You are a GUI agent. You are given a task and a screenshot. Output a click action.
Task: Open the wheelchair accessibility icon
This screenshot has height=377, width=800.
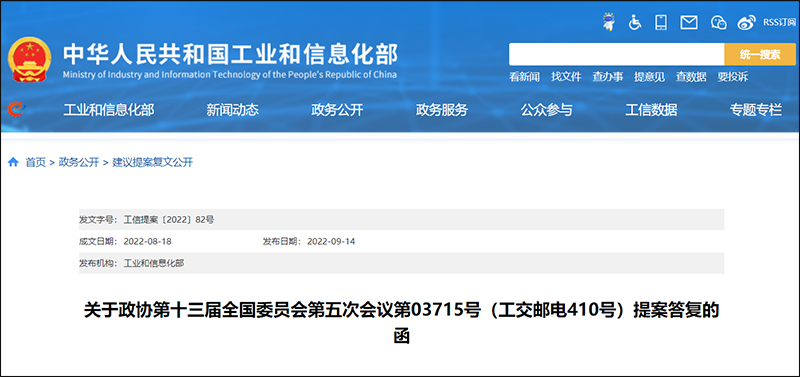[x=635, y=22]
